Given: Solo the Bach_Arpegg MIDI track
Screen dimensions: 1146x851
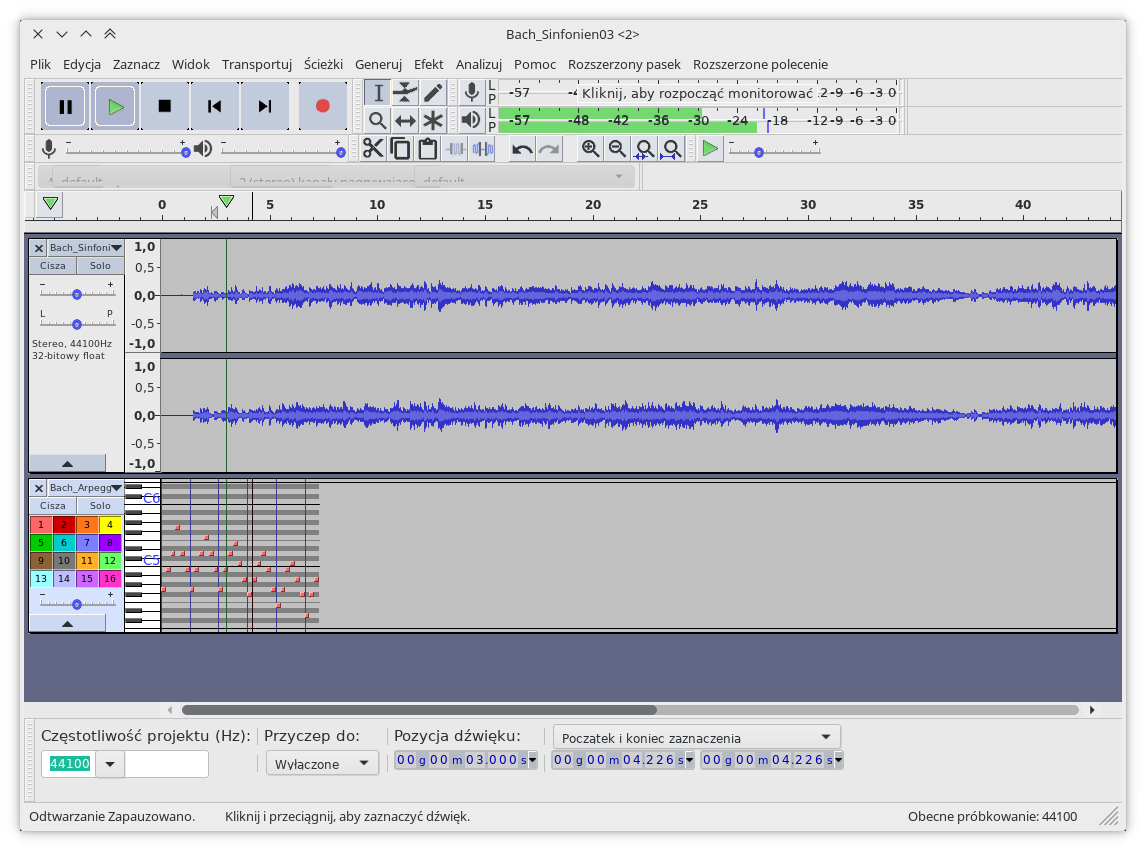Looking at the screenshot, I should 100,506.
